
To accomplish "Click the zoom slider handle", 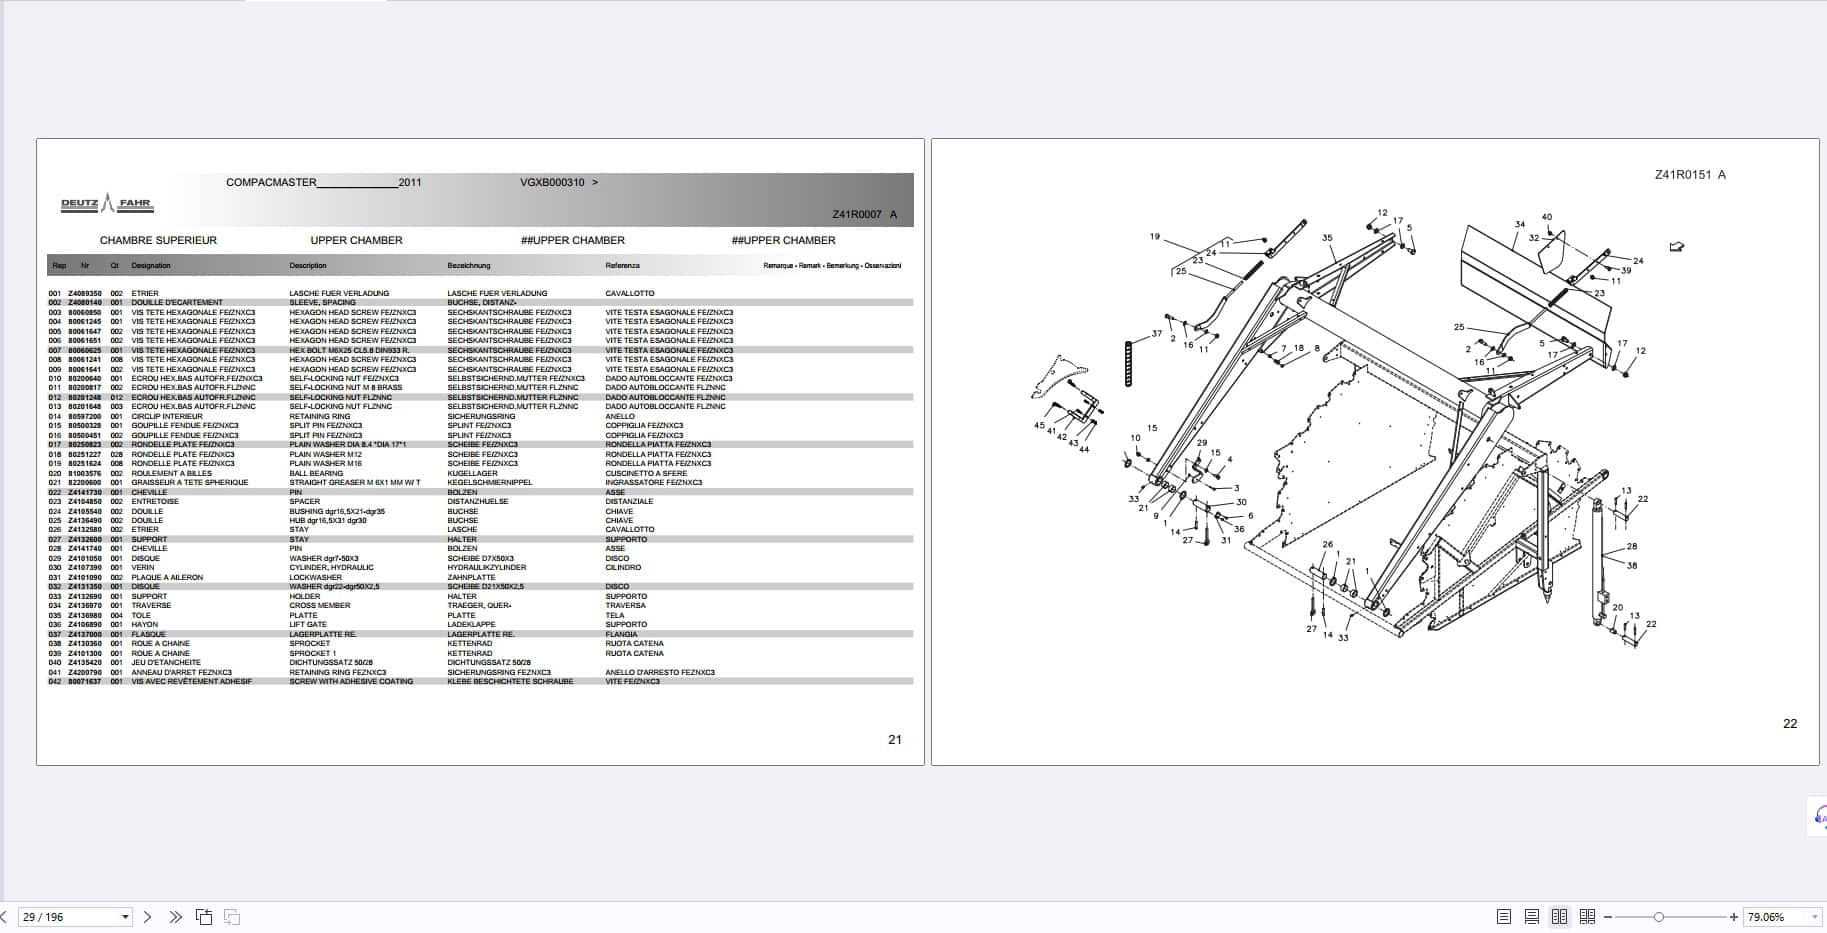I will pos(1659,917).
